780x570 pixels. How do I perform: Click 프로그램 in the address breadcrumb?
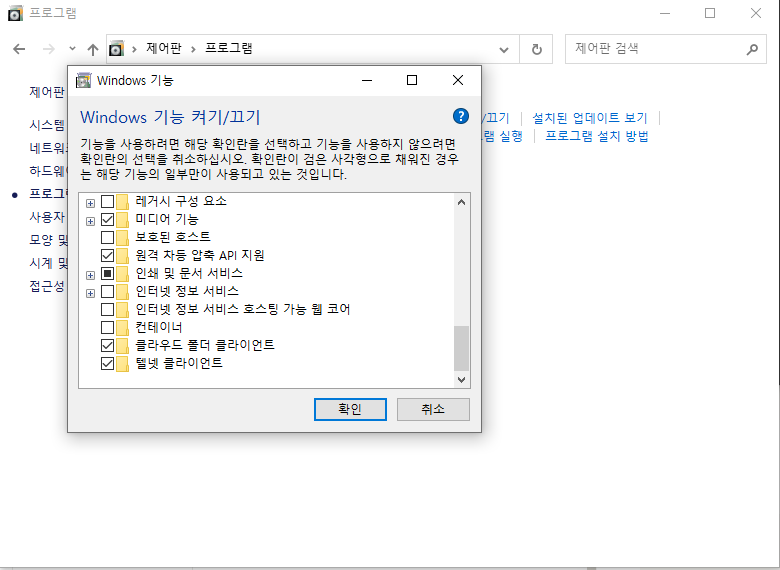(x=229, y=48)
